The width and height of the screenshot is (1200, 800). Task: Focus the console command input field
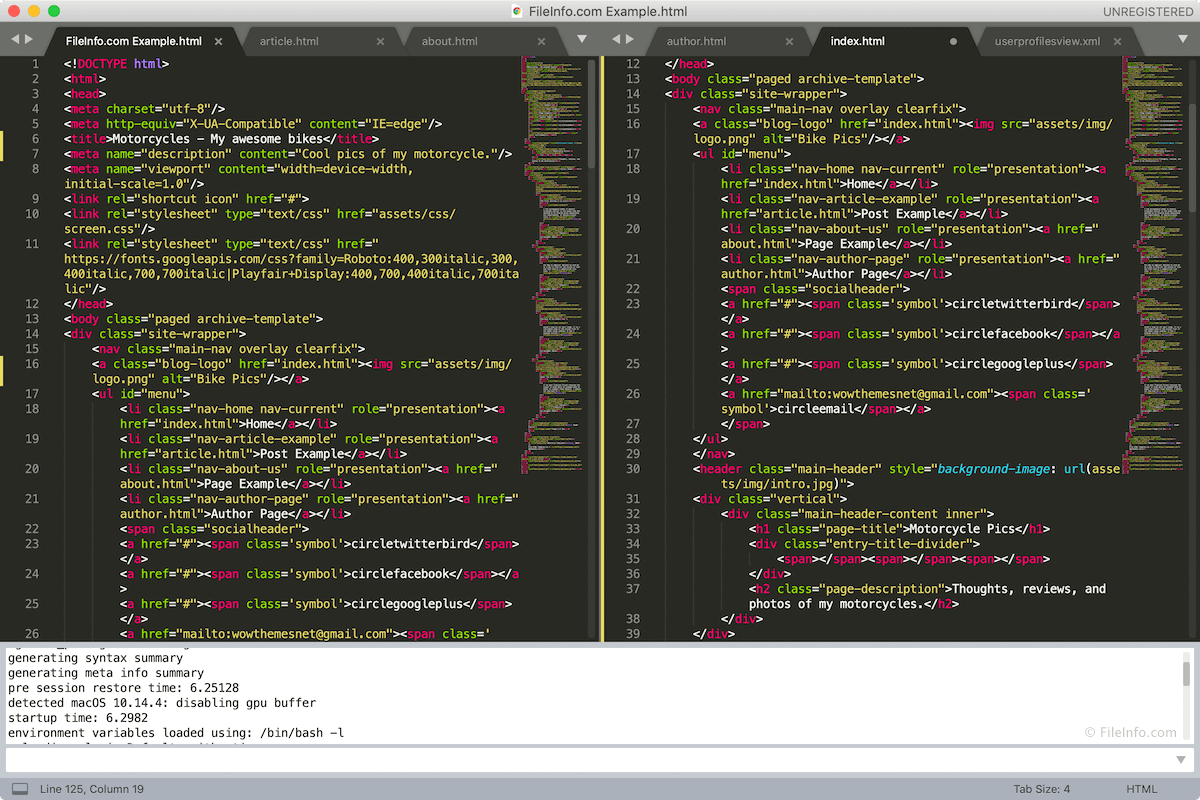[590, 761]
